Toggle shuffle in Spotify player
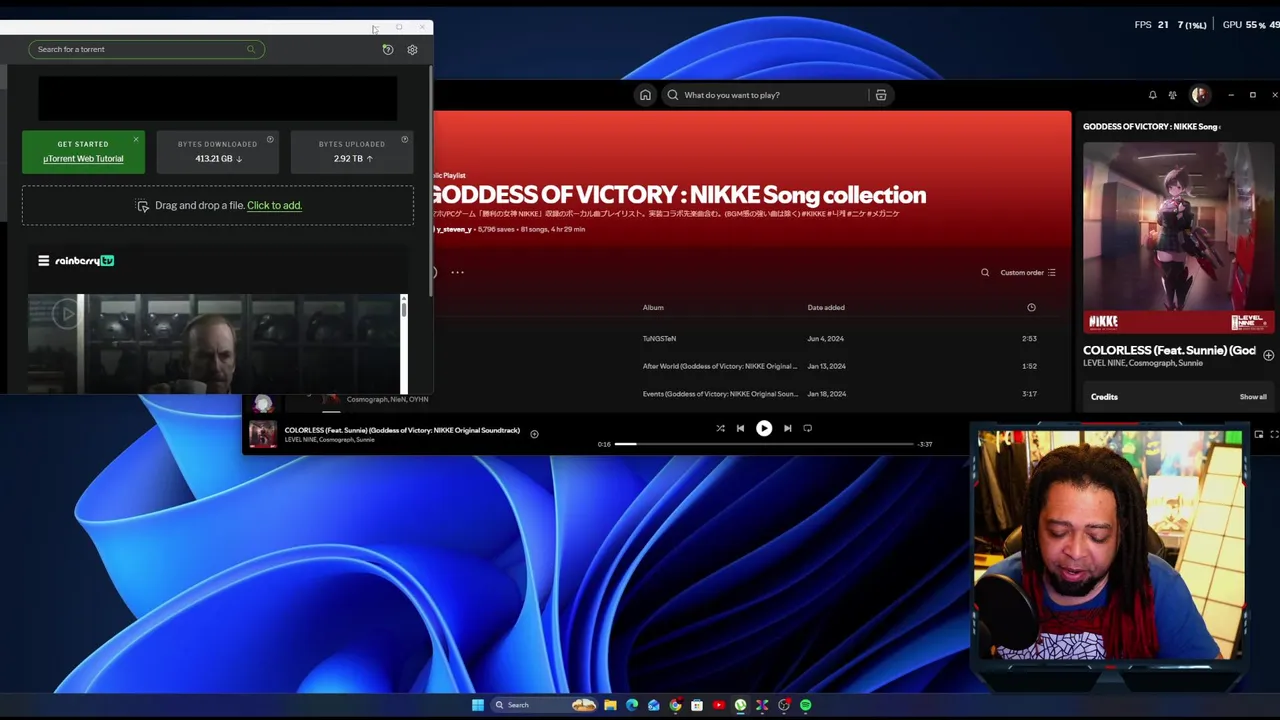This screenshot has width=1280, height=720. coord(720,428)
